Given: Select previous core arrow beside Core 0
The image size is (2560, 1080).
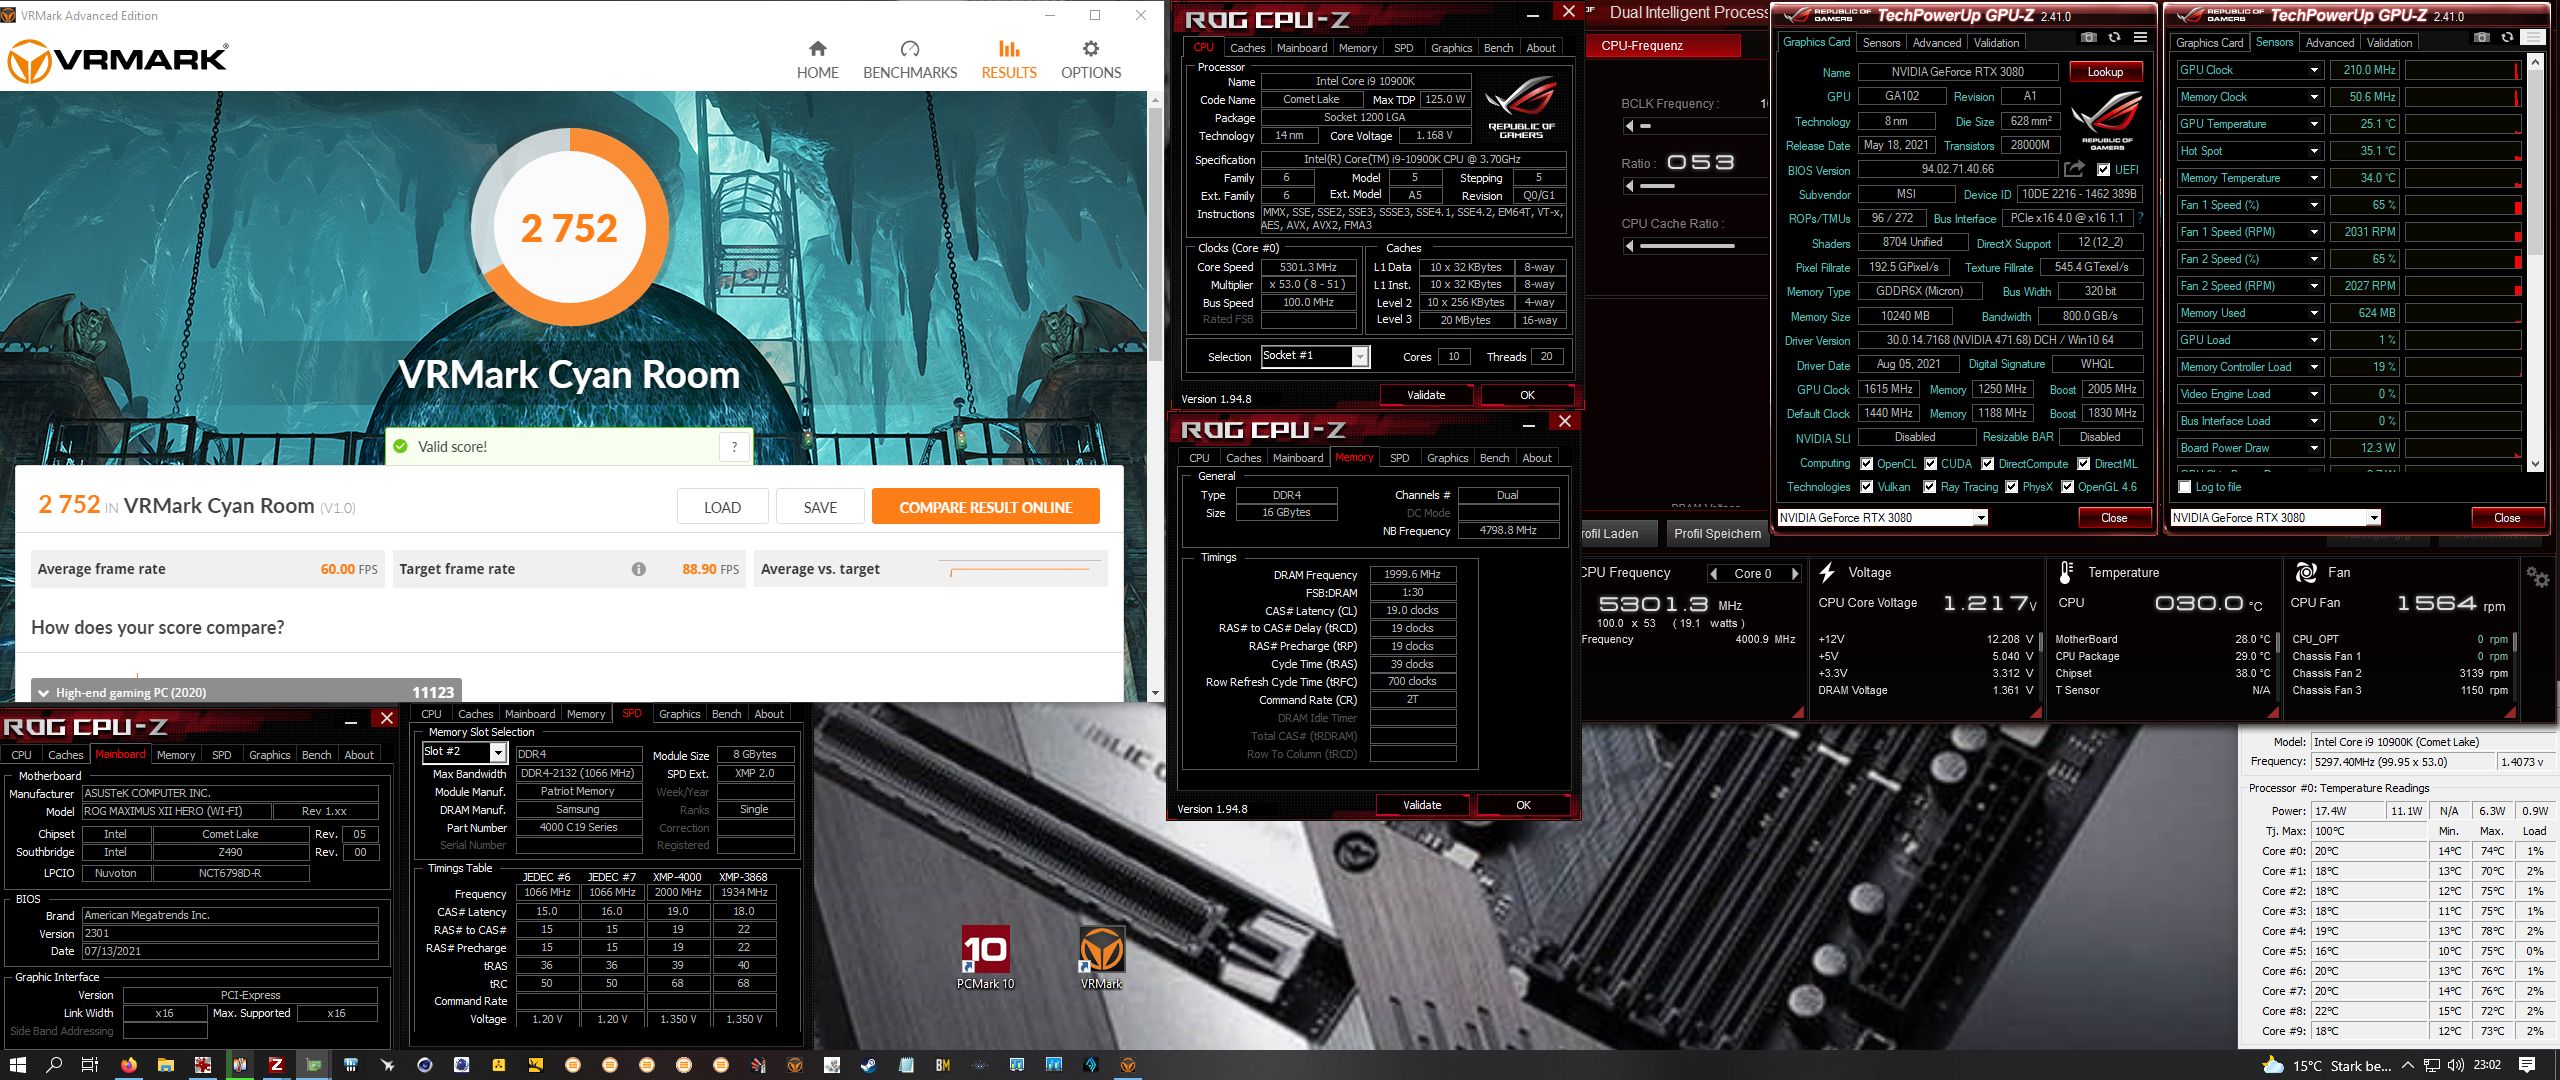Looking at the screenshot, I should point(1714,574).
